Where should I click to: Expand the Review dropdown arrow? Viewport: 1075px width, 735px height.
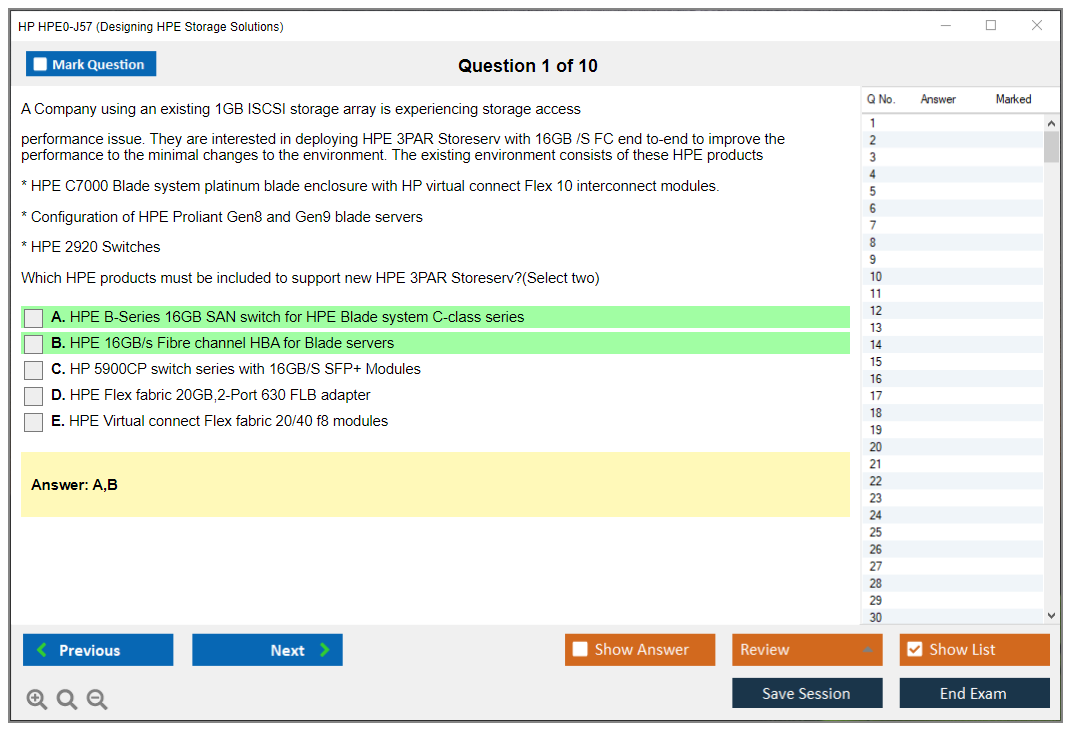(x=867, y=650)
